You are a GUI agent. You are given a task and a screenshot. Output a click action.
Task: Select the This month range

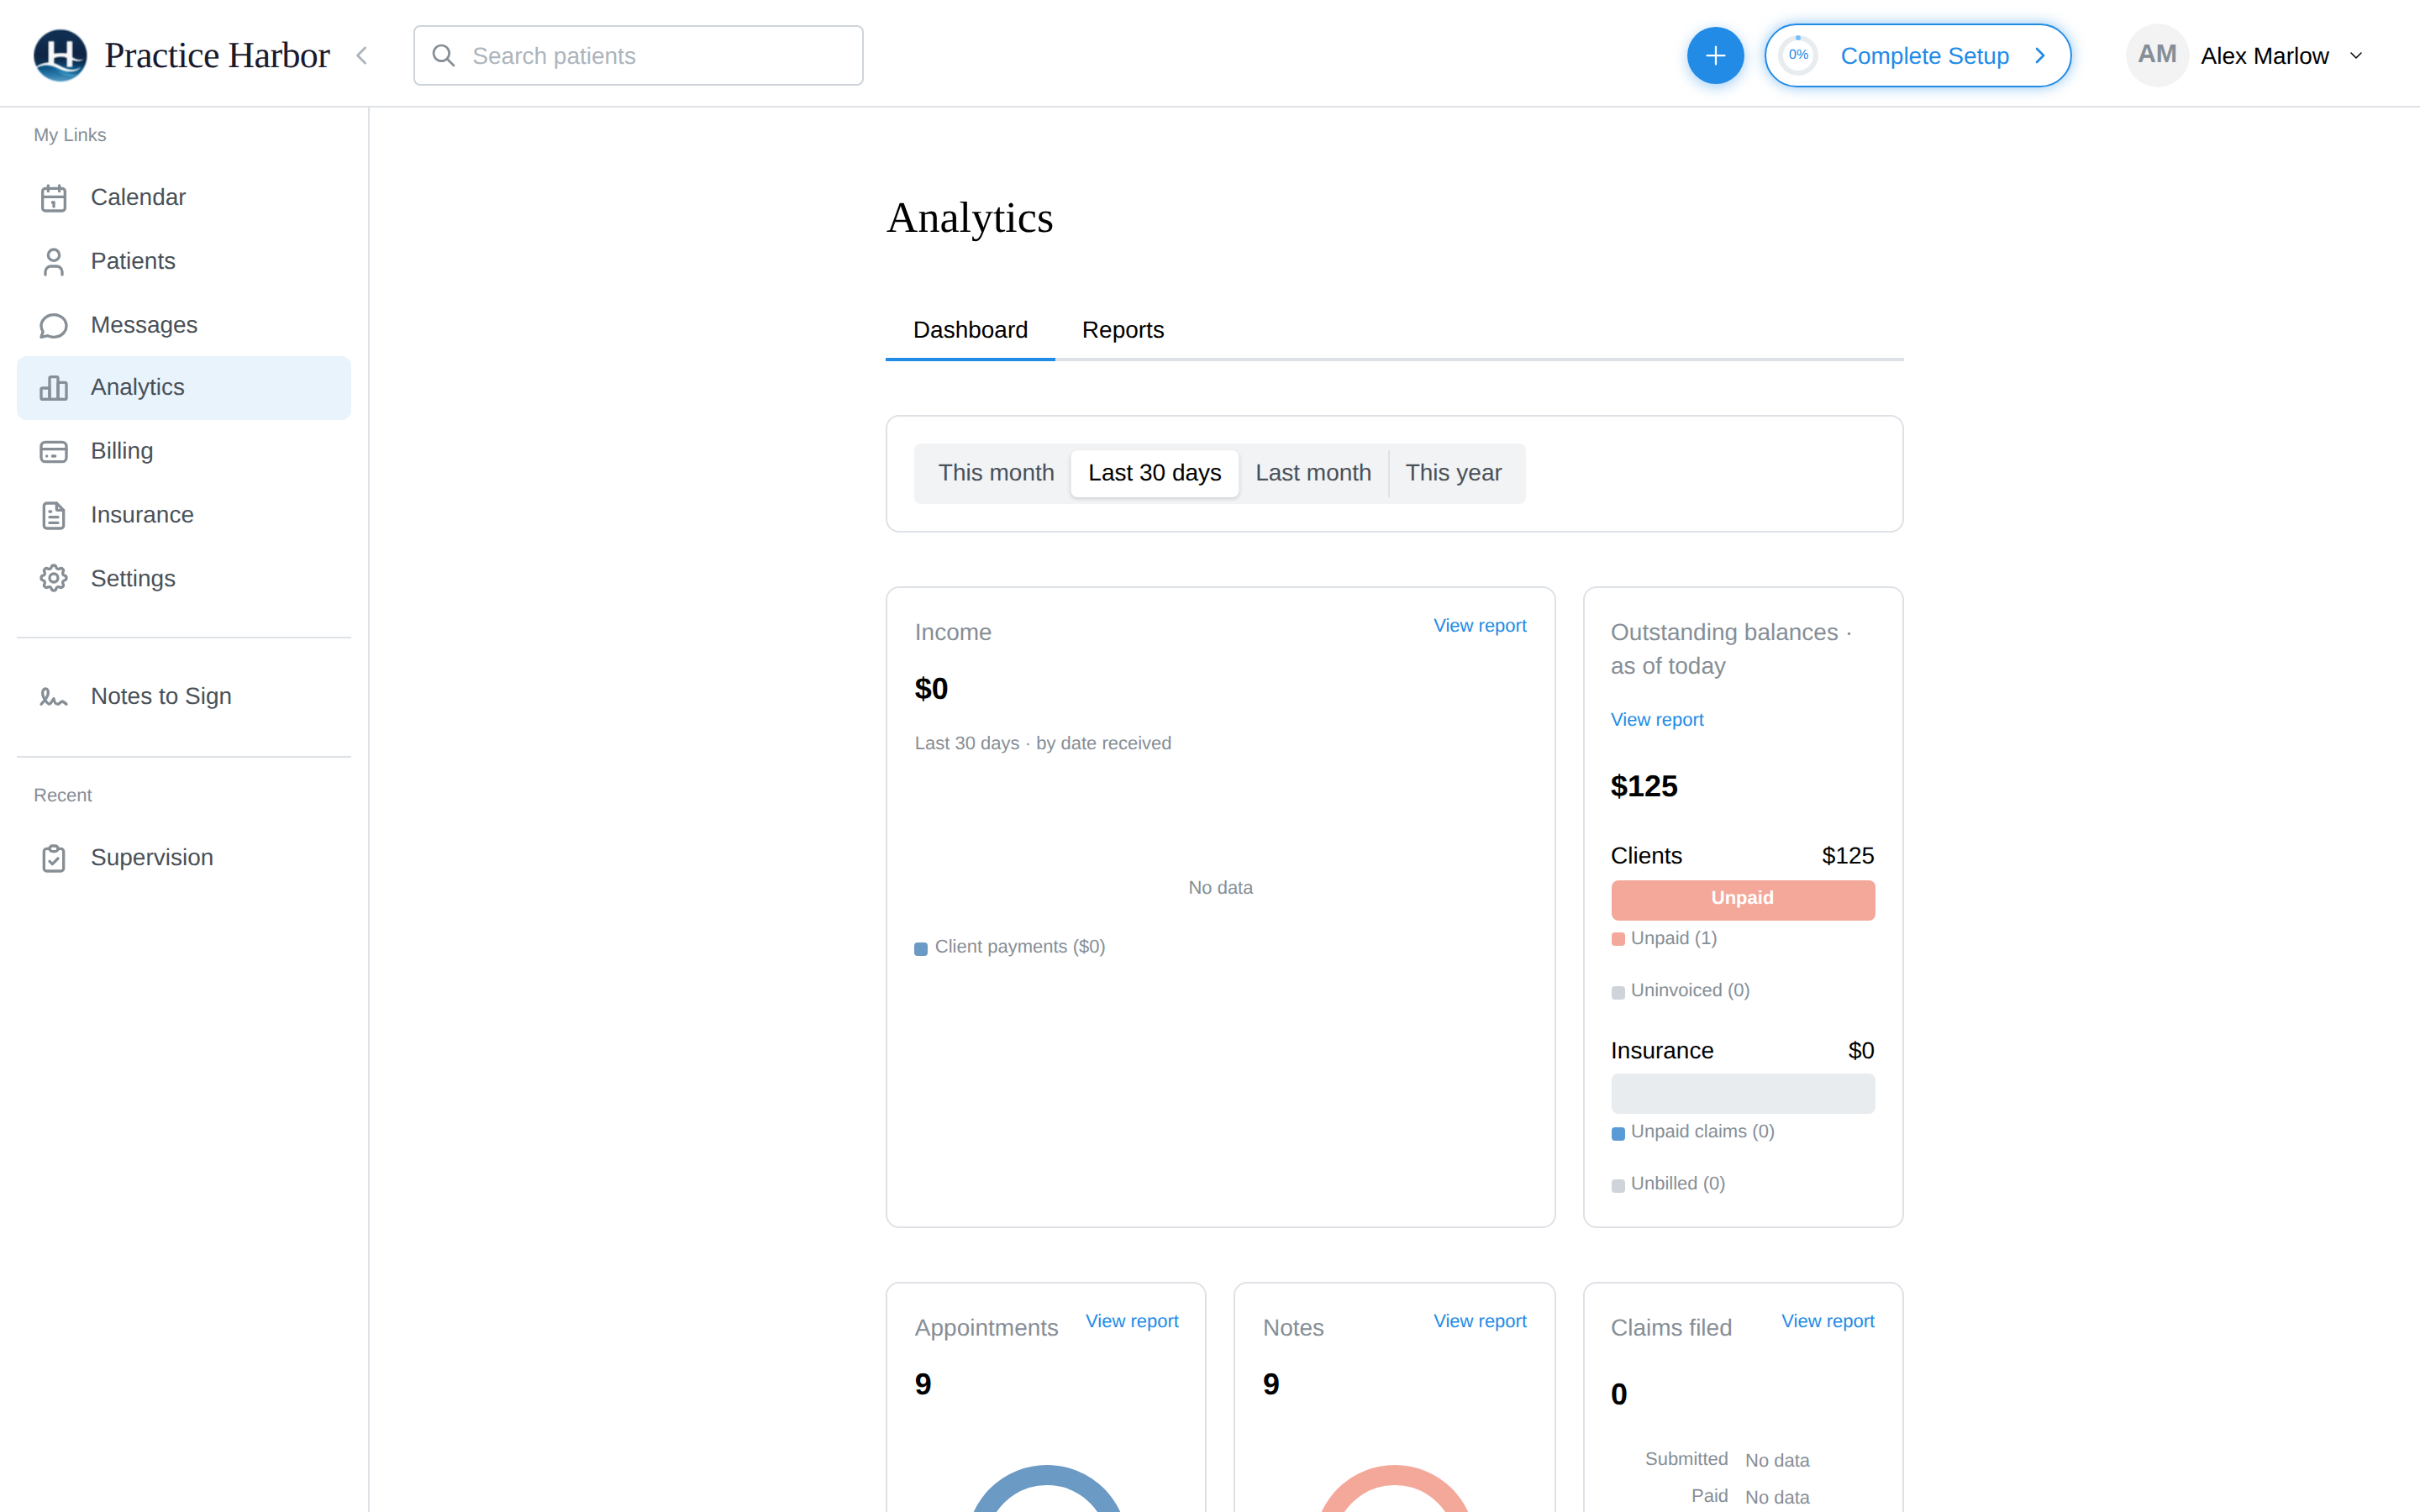[996, 473]
